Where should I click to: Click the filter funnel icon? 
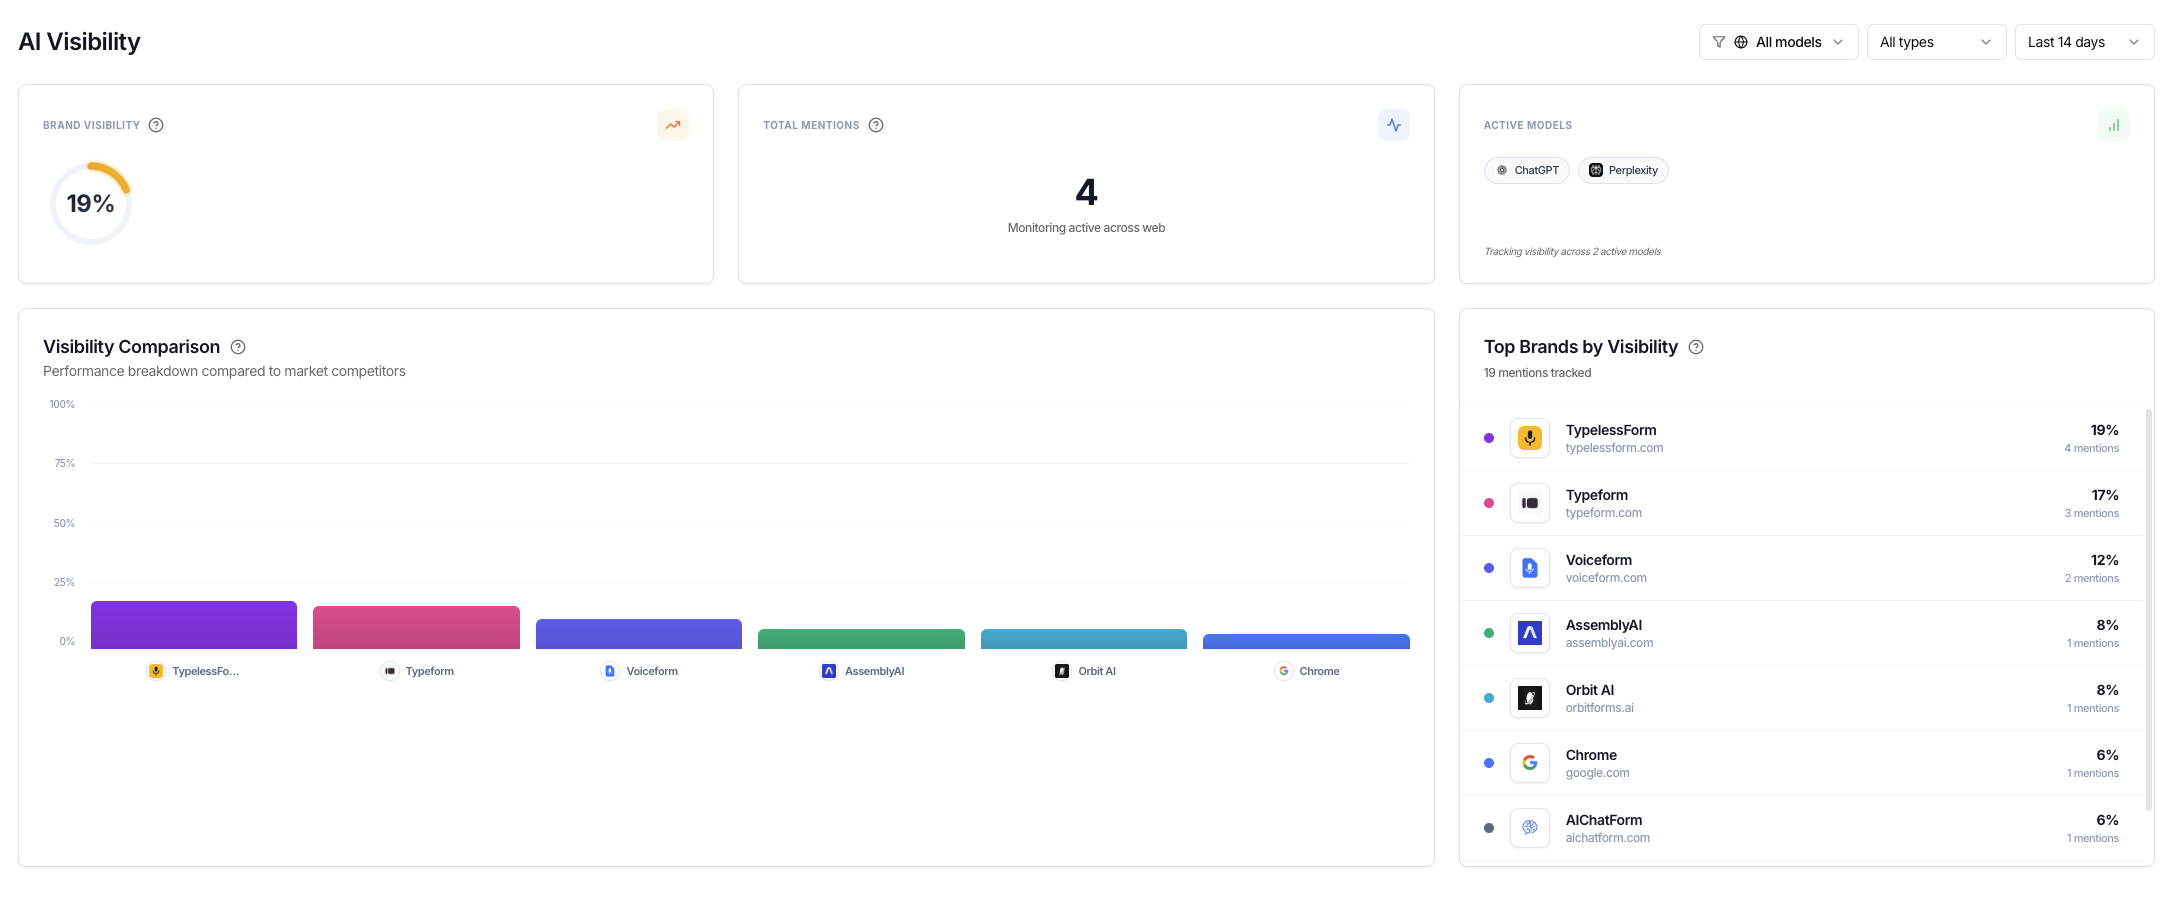1719,42
